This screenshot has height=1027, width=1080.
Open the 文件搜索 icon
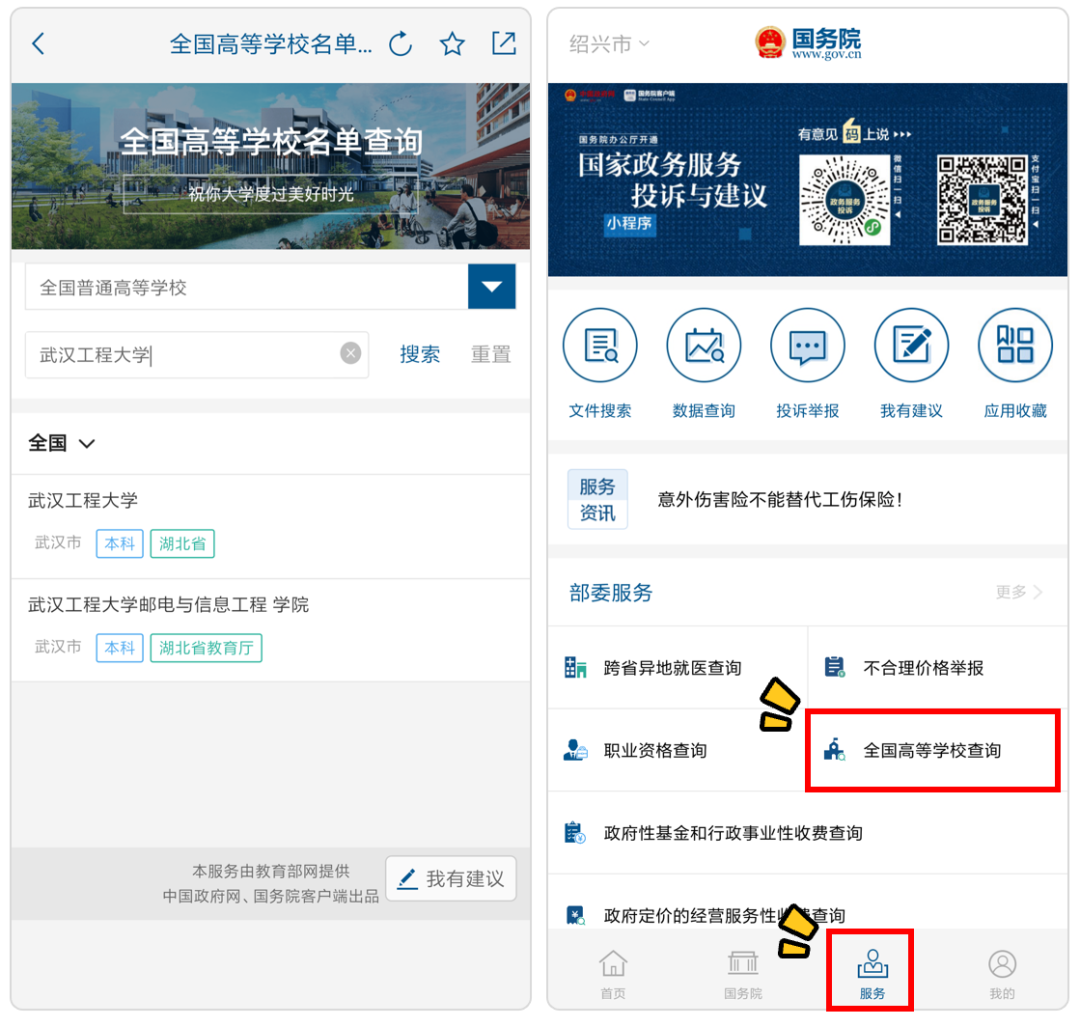[600, 345]
